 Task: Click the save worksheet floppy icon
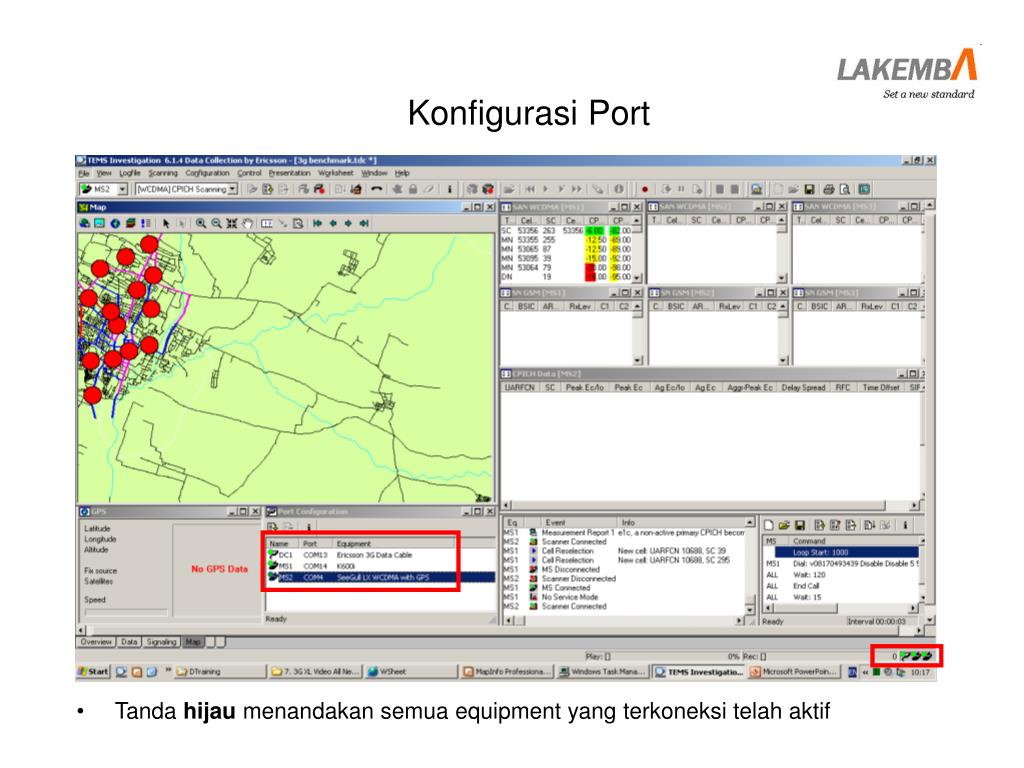pos(809,189)
